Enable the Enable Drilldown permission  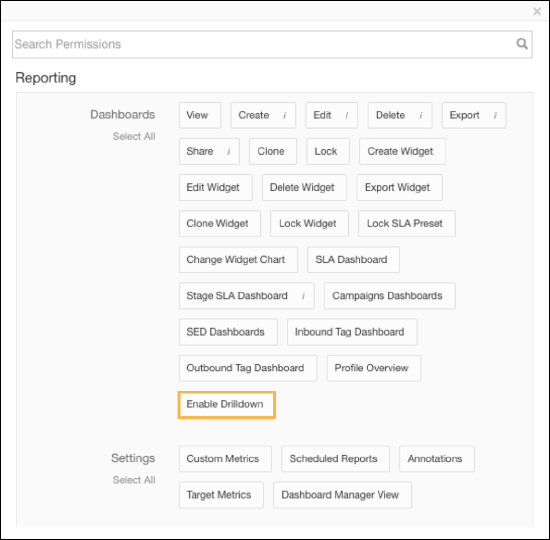pyautogui.click(x=227, y=405)
